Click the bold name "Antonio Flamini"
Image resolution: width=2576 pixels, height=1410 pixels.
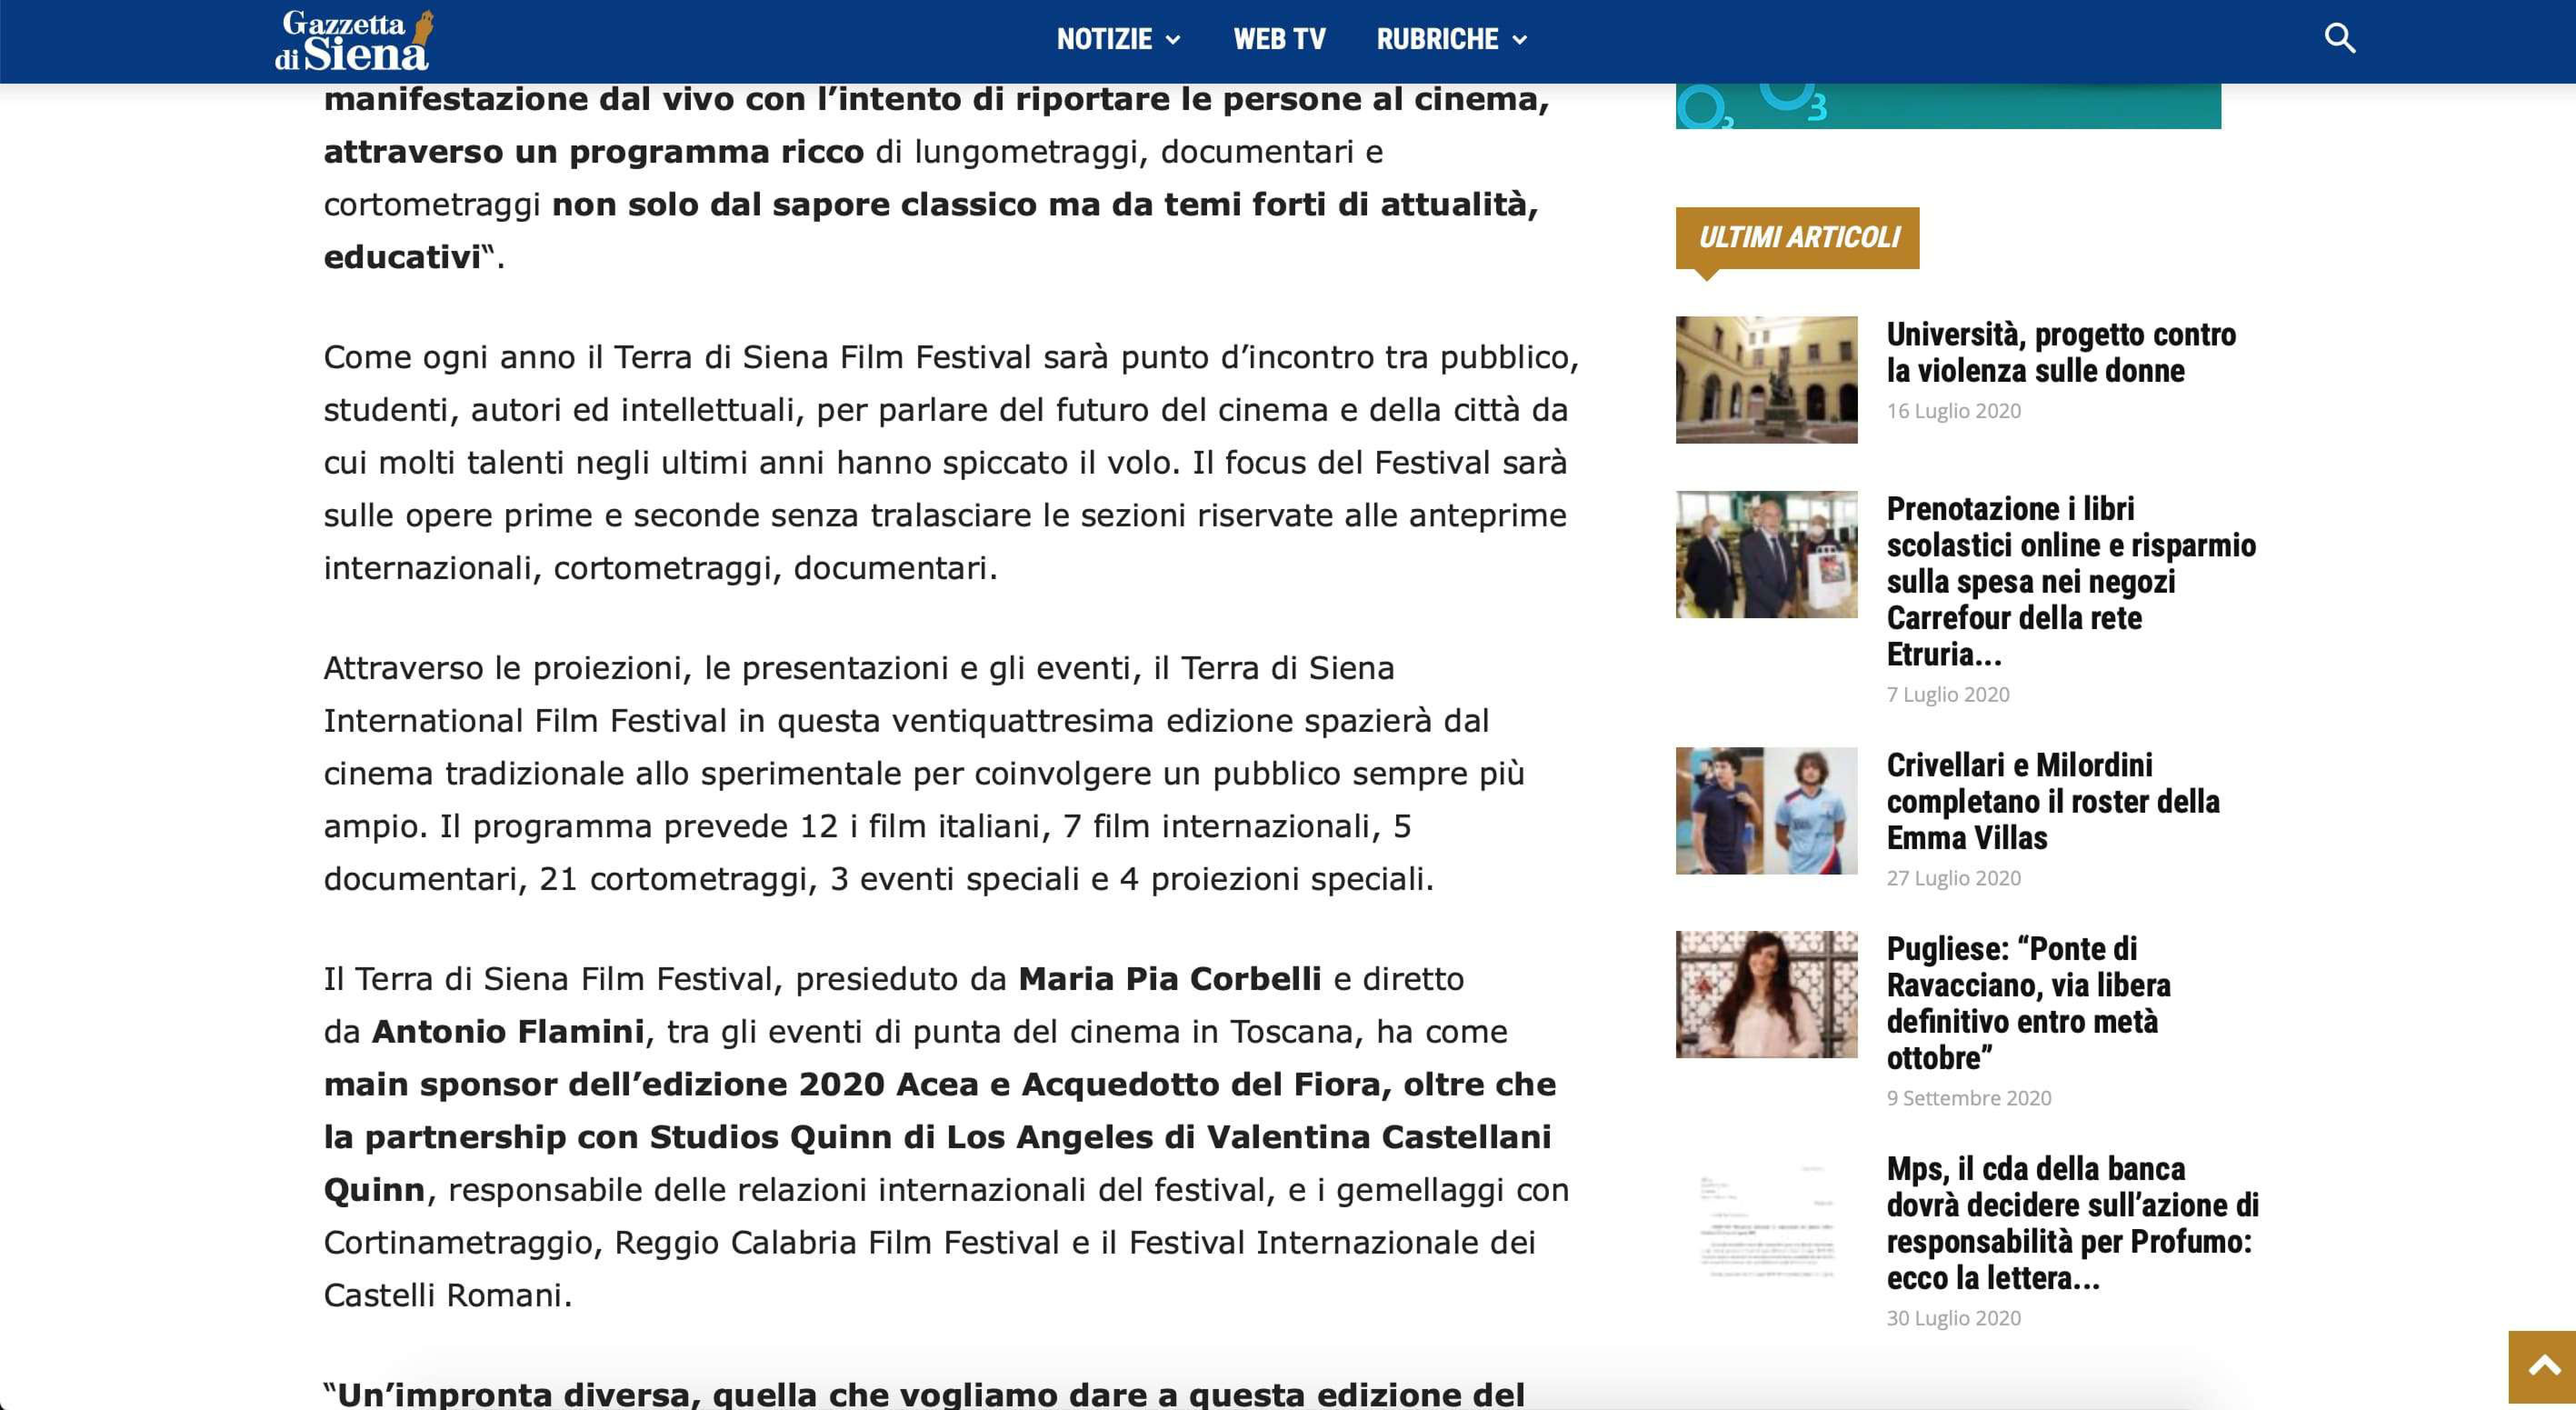tap(508, 1031)
